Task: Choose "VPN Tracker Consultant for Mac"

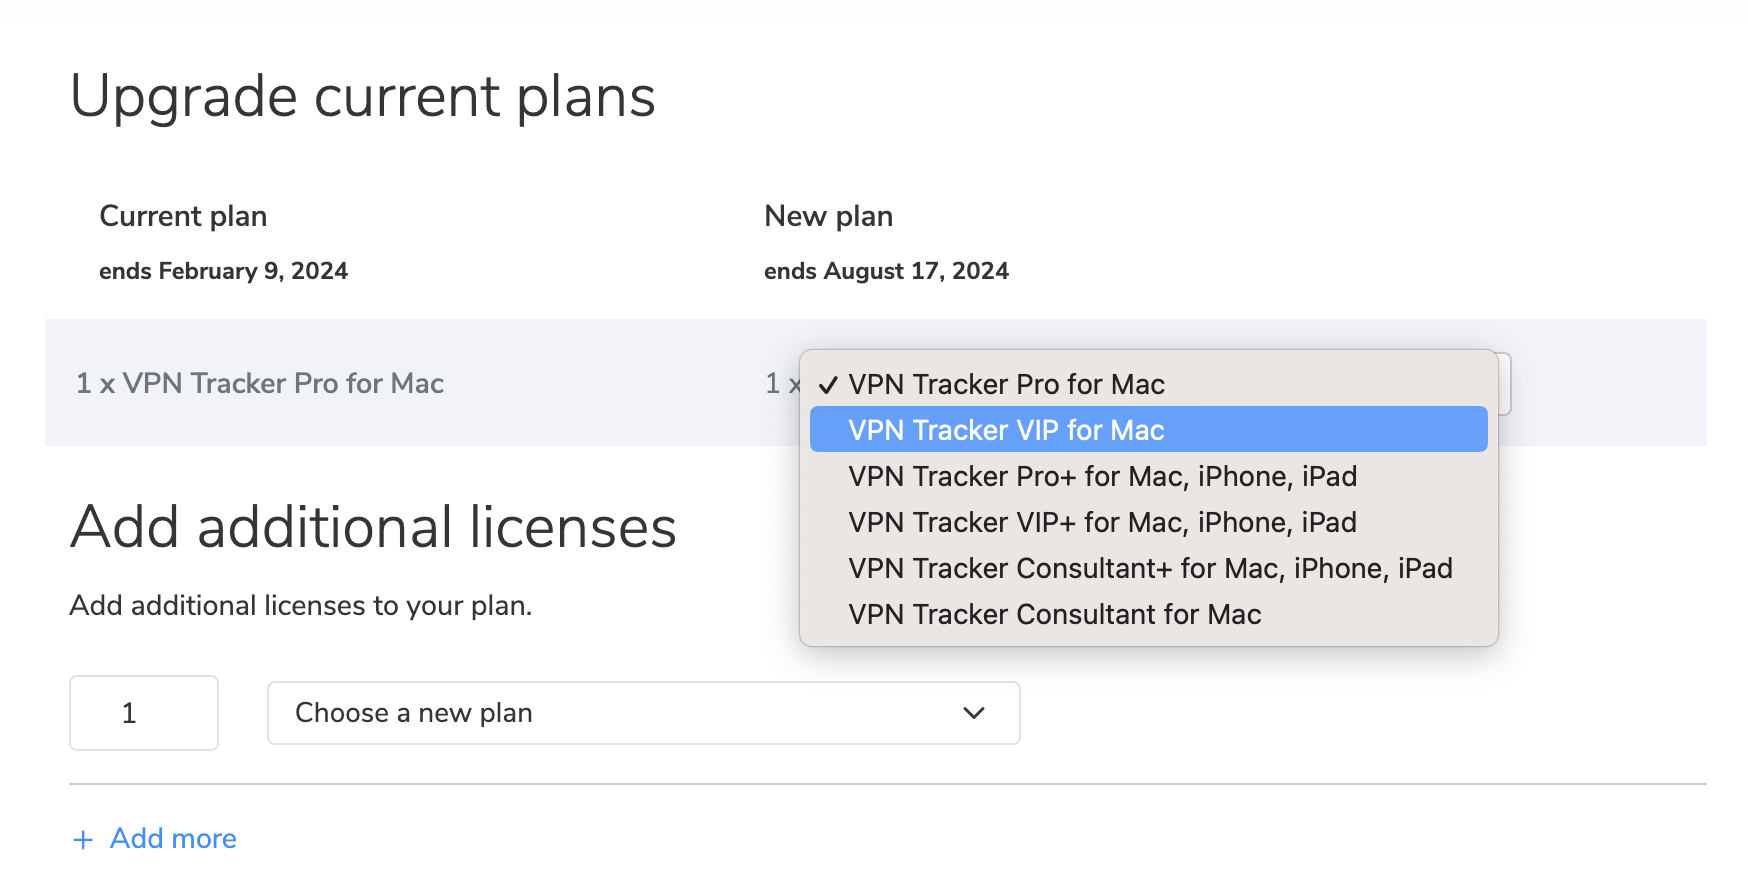Action: (1055, 614)
